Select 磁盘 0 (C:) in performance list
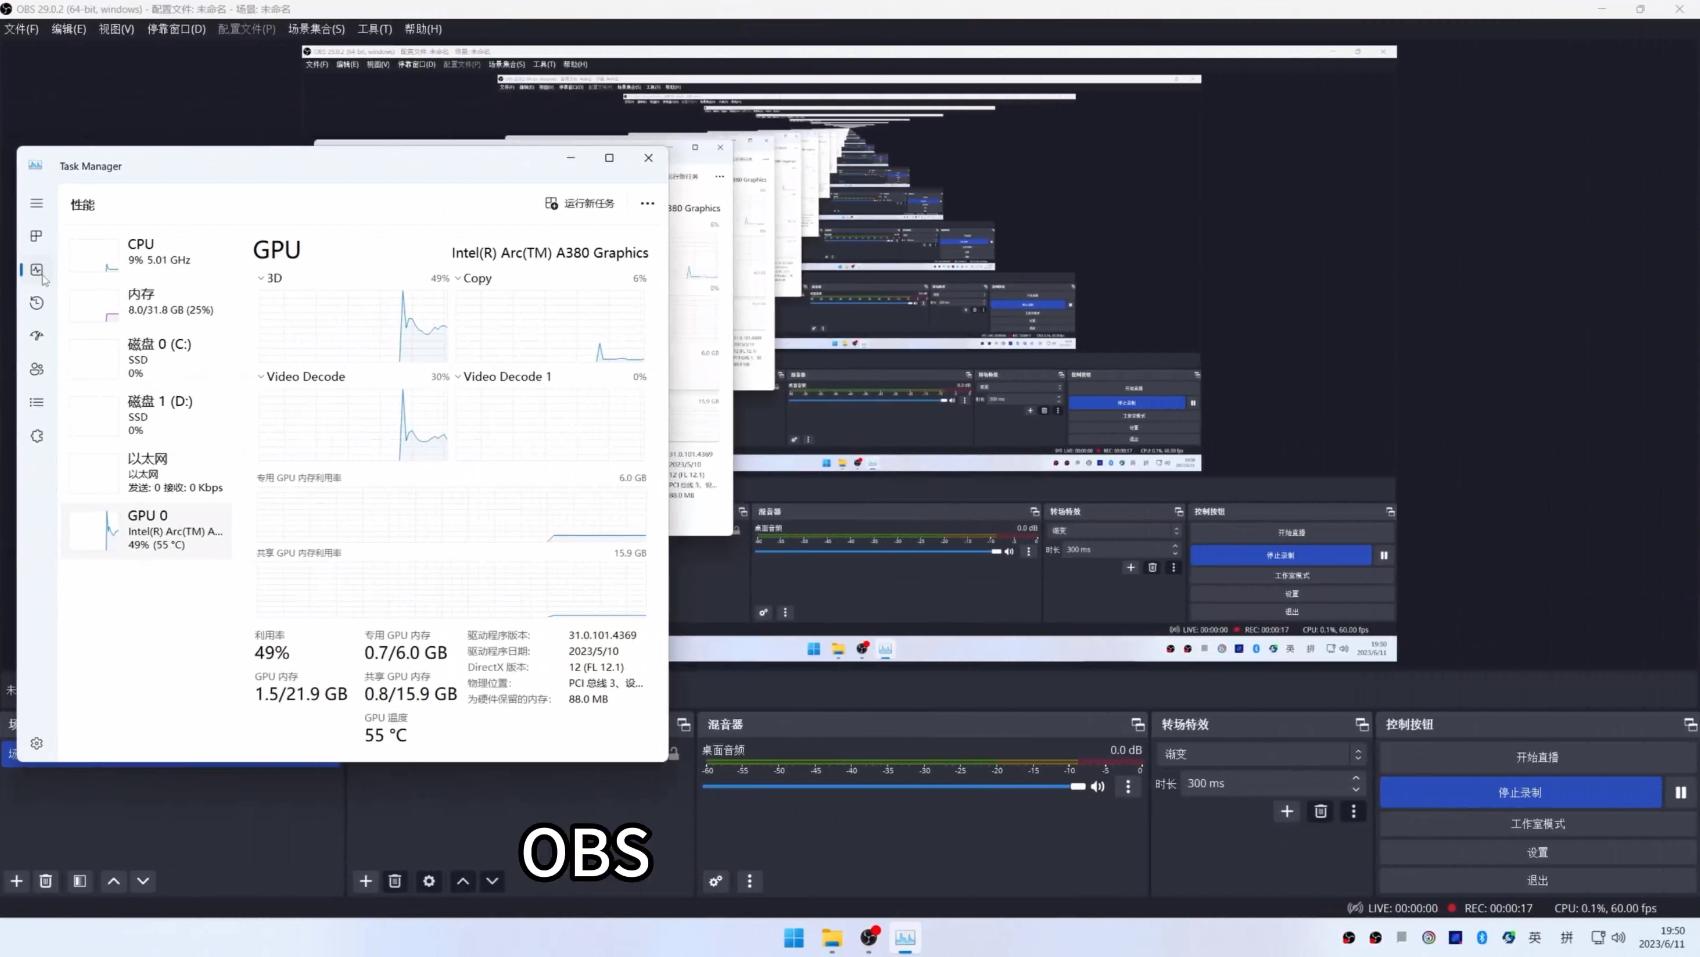The height and width of the screenshot is (957, 1700). click(x=148, y=358)
